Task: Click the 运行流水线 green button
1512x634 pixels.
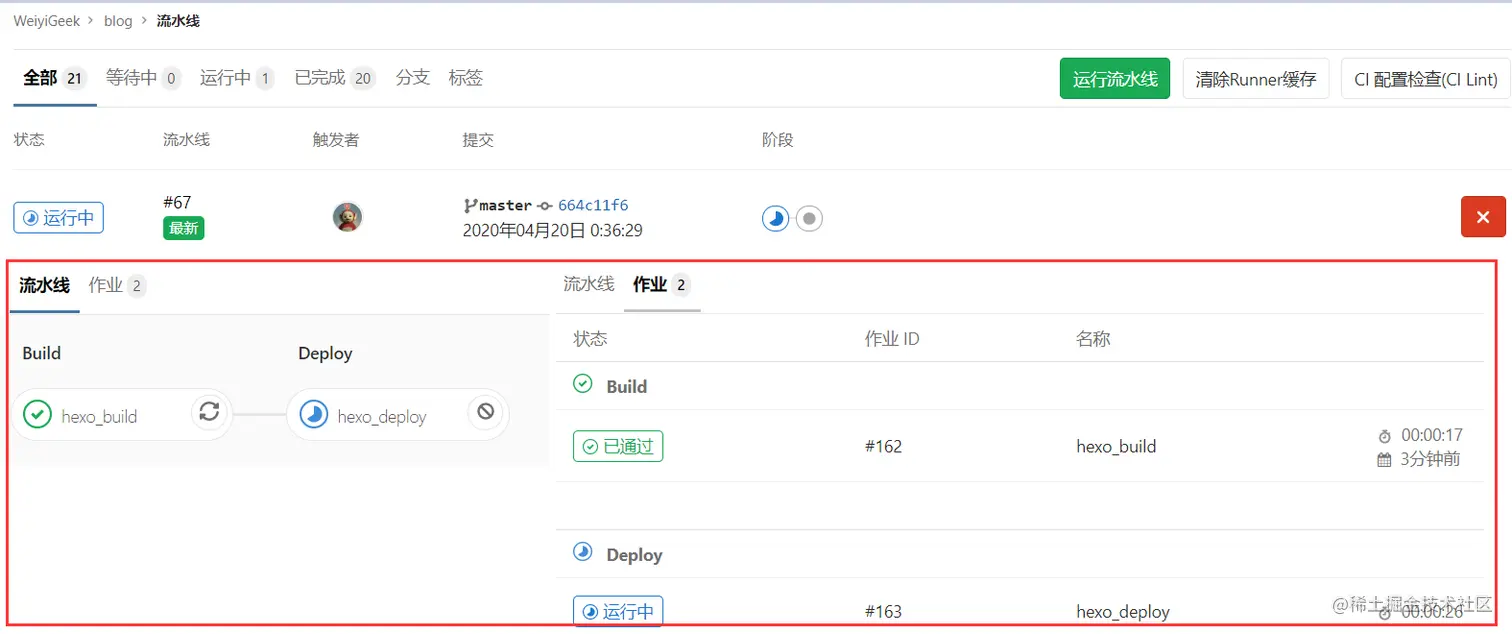Action: pyautogui.click(x=1115, y=79)
